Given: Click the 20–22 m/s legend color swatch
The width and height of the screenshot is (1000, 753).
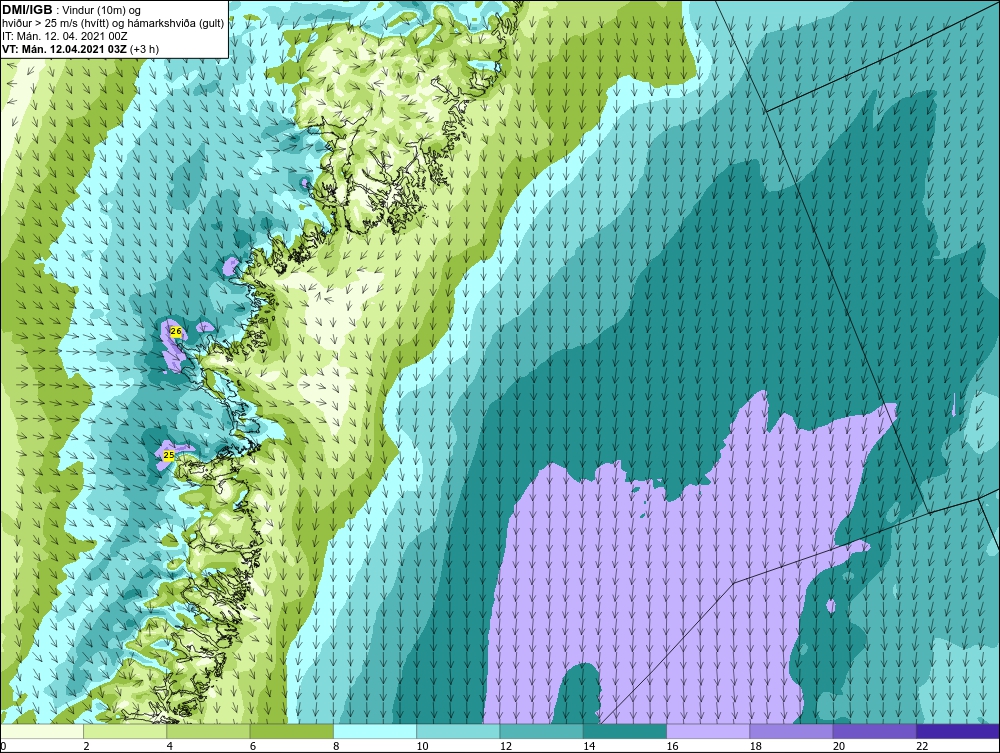Looking at the screenshot, I should click(874, 731).
